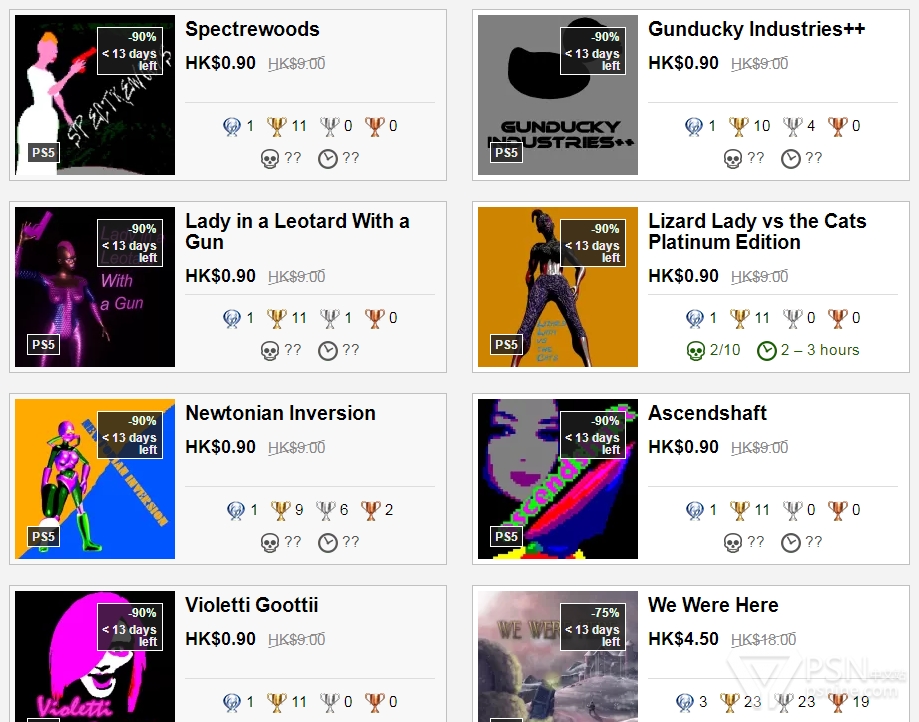Select the Newtonian Inversion cover thumbnail
919x722 pixels.
95,479
